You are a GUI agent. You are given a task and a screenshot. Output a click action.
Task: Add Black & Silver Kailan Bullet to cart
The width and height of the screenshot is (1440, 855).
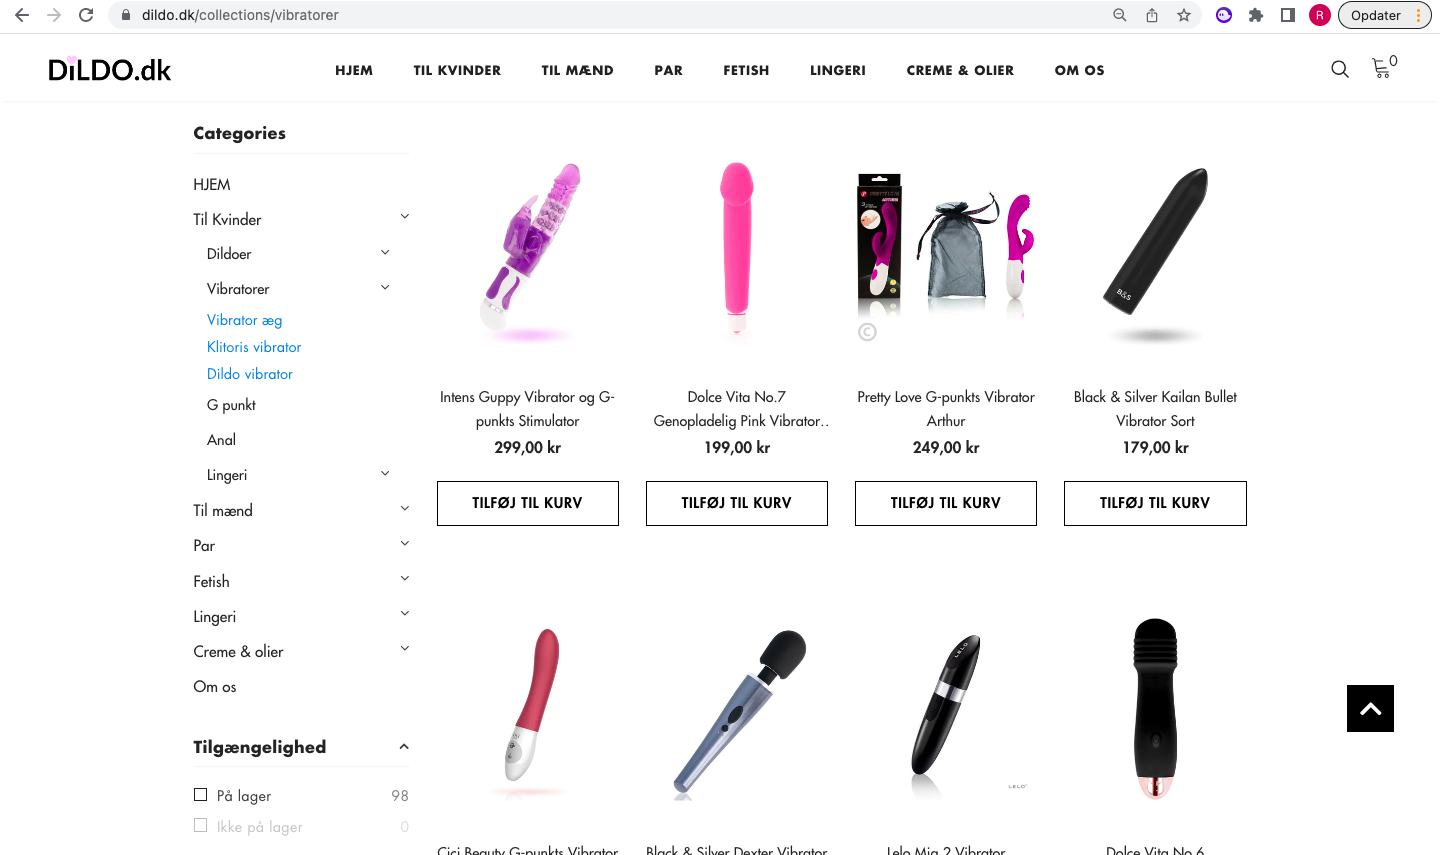pyautogui.click(x=1155, y=503)
